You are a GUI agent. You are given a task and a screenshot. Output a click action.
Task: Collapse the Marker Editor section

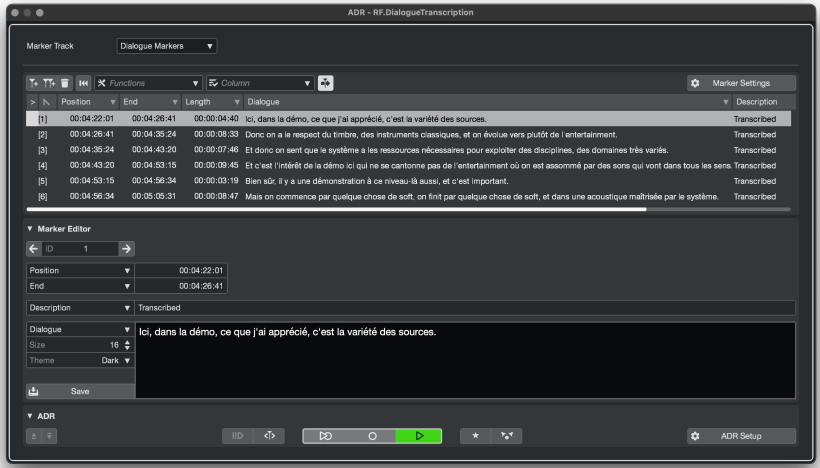click(30, 229)
